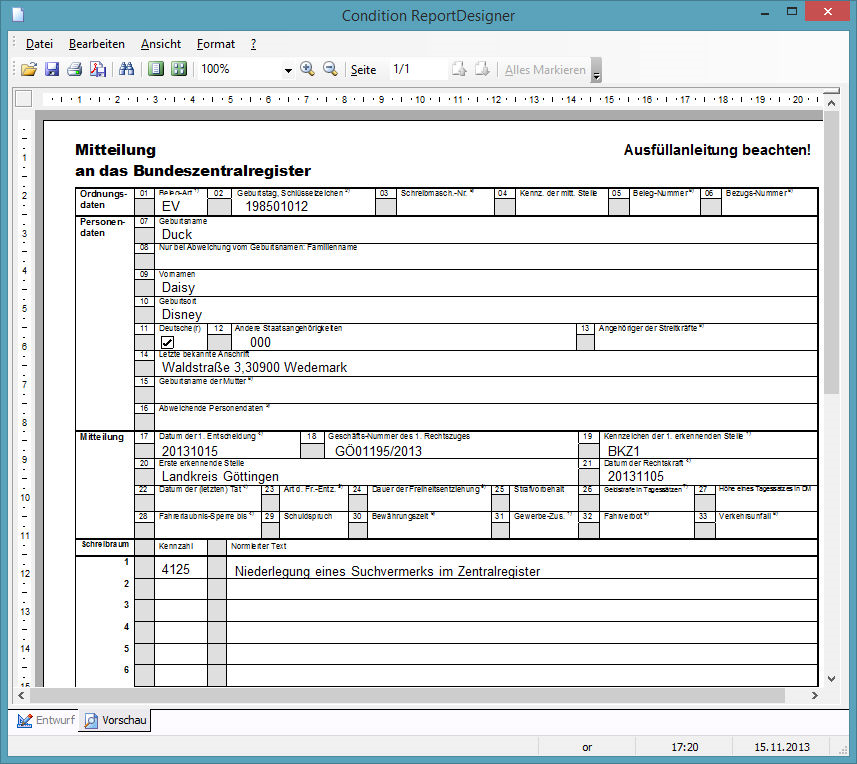
Task: Click the PDF export icon
Action: point(97,70)
